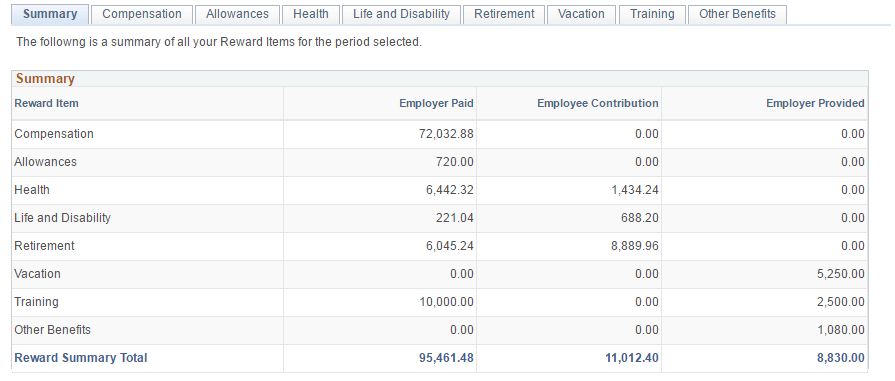Click the Employee Contribution column header

tap(598, 103)
